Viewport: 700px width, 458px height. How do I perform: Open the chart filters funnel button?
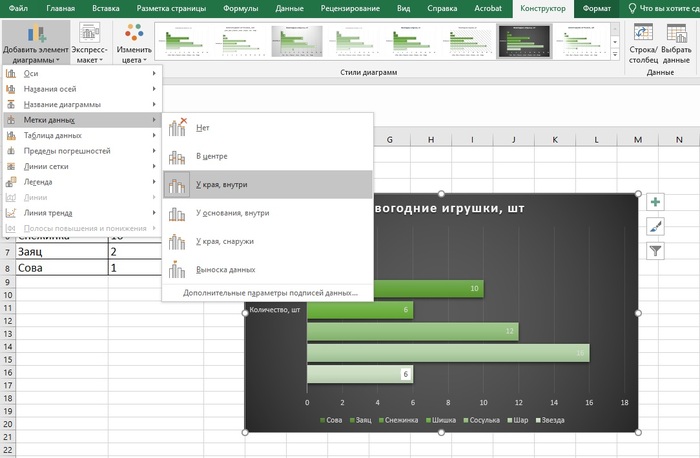(655, 251)
